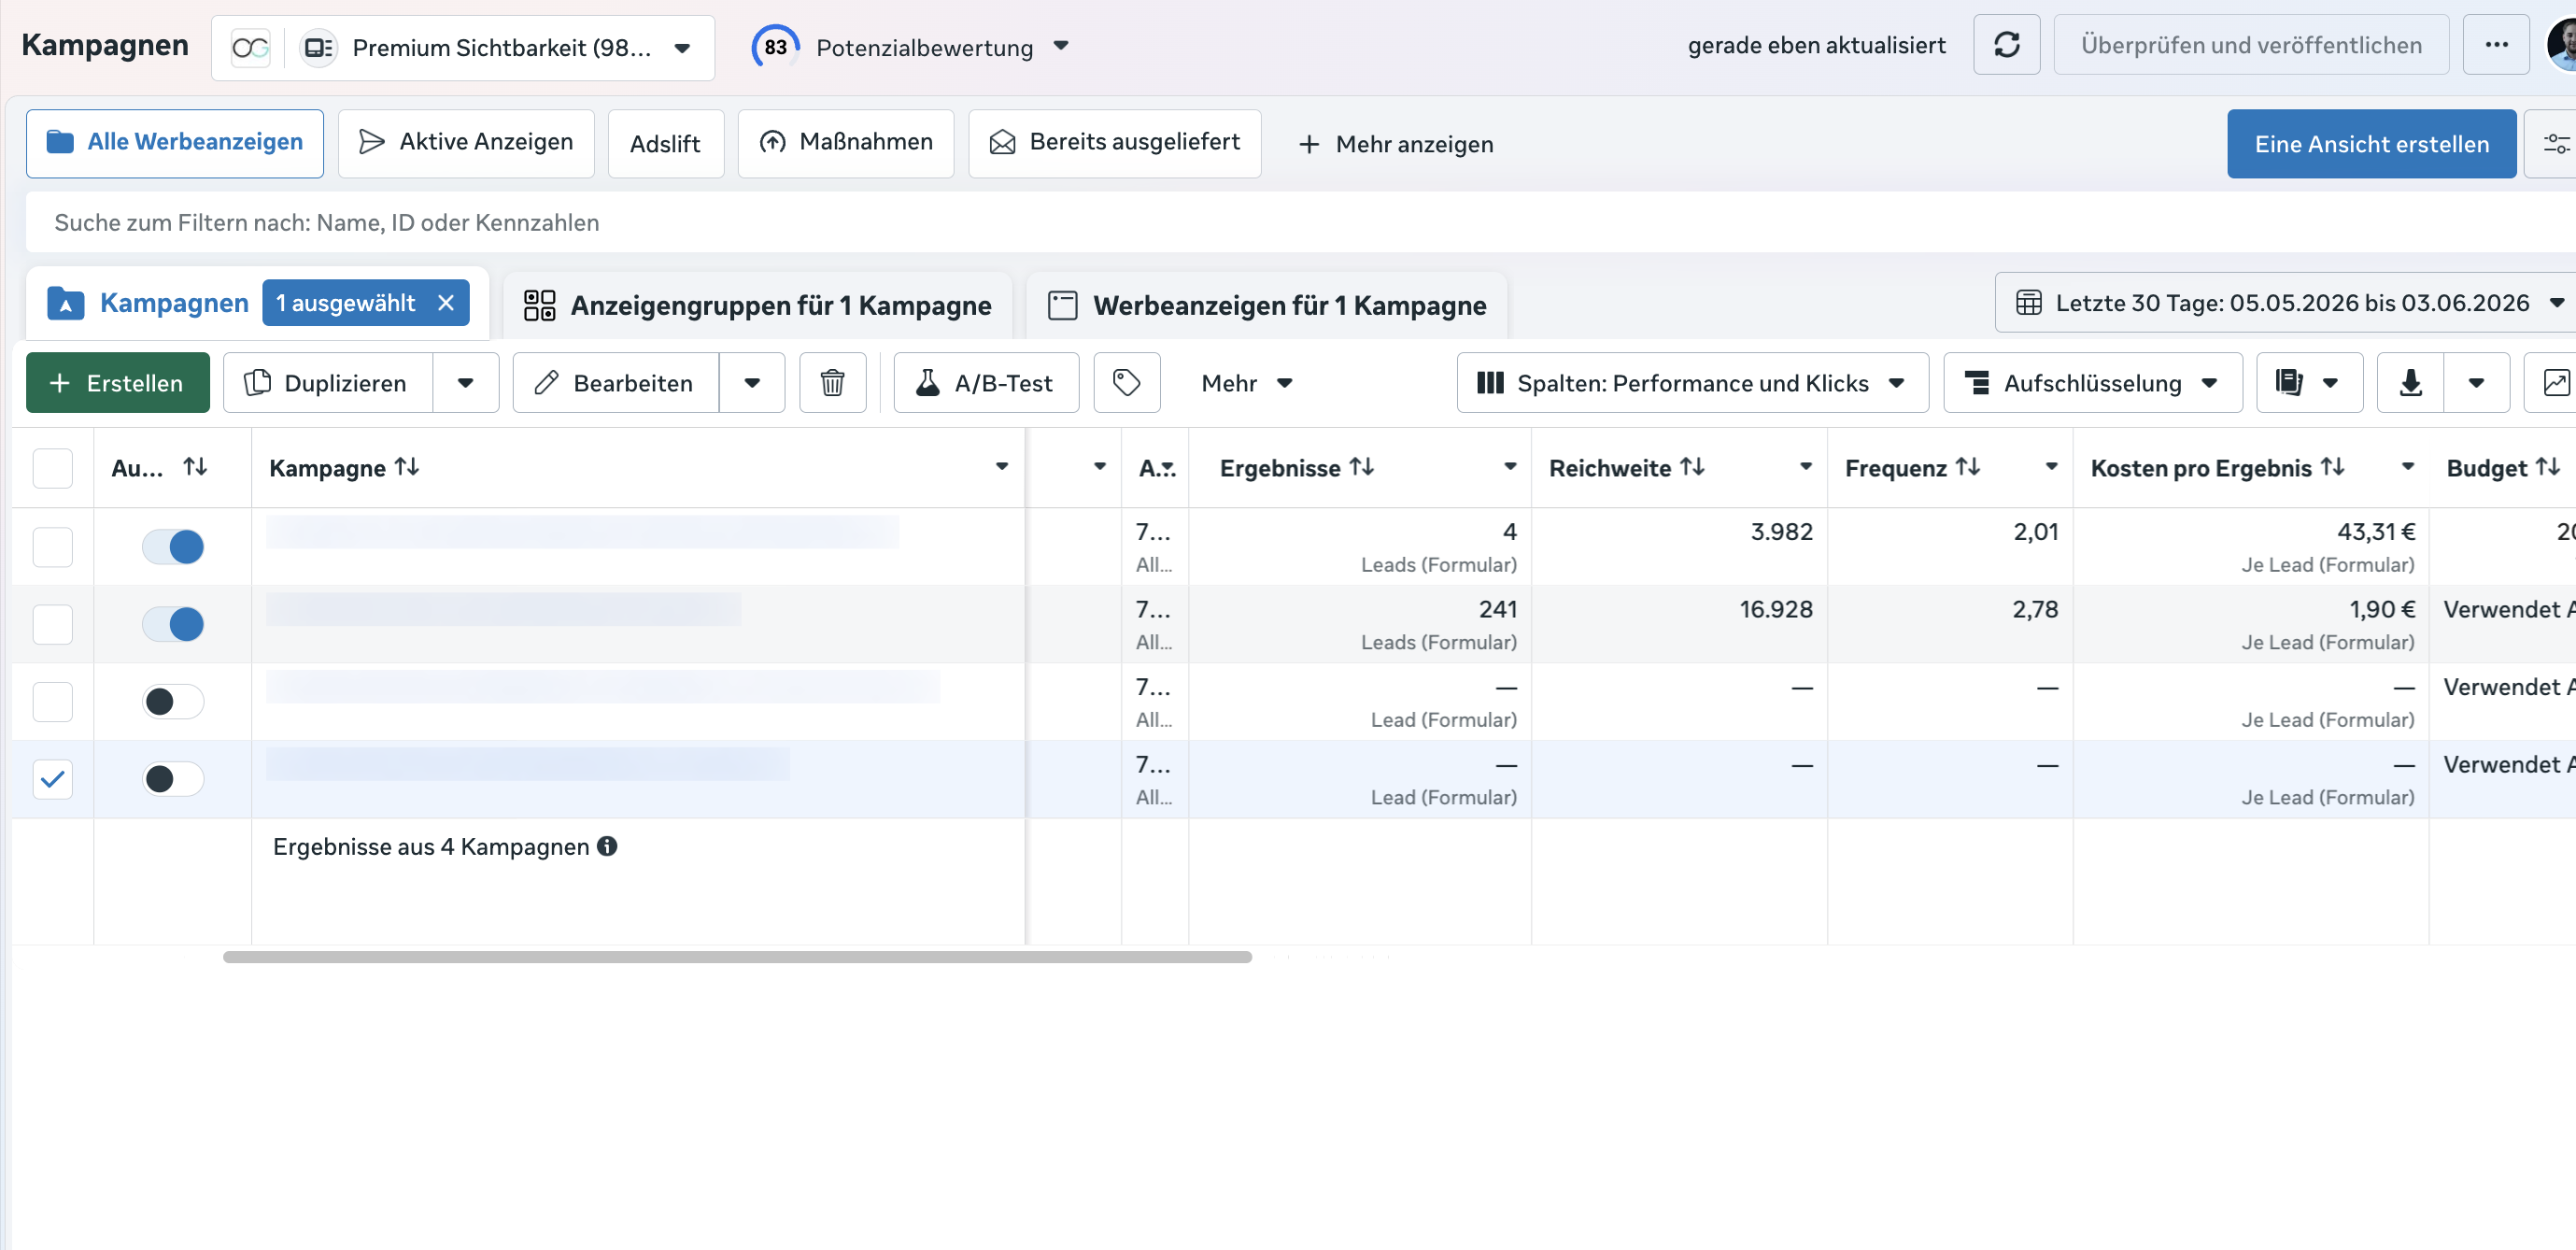Check the box for the 43,31 € campaign row
Viewport: 2576px width, 1250px height.
point(53,547)
